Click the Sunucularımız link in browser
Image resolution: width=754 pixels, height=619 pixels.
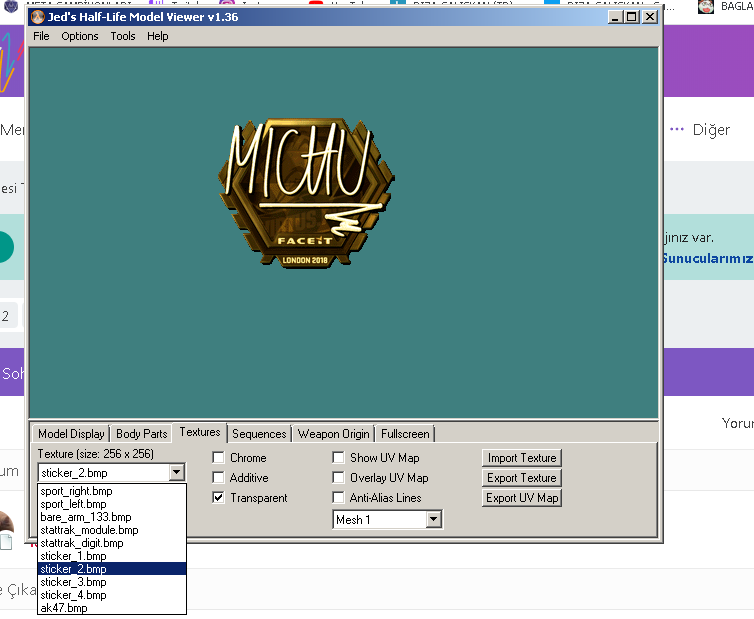tap(708, 258)
